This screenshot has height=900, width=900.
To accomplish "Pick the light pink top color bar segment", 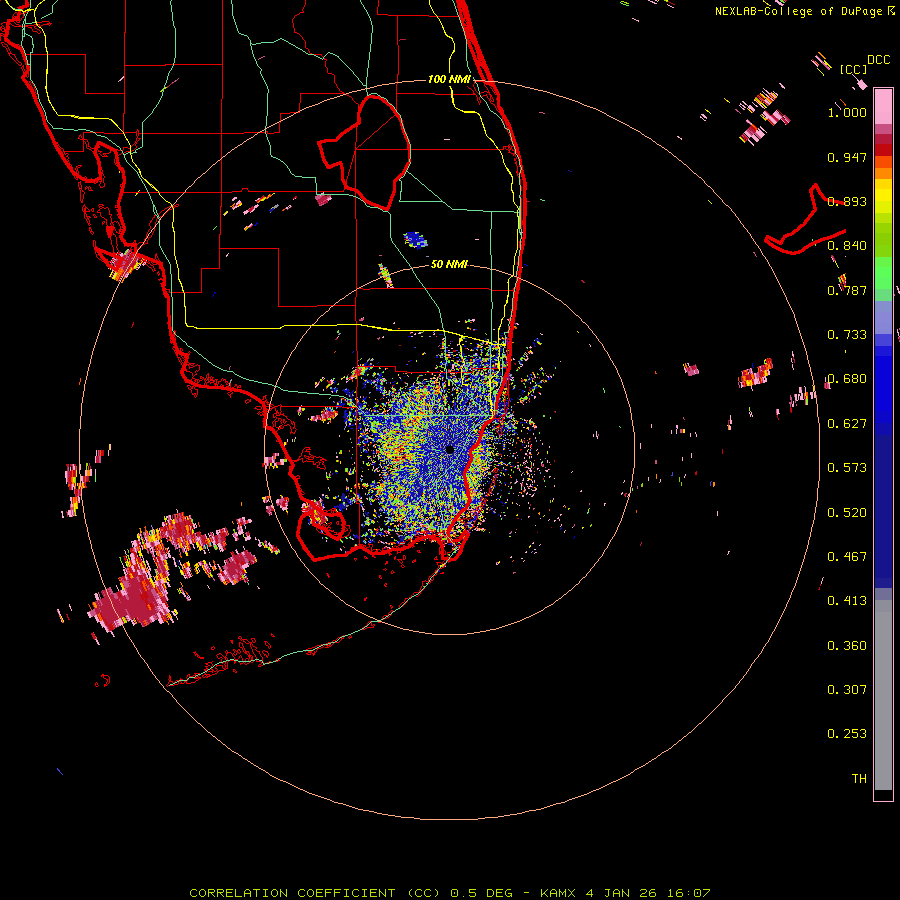I will click(x=883, y=106).
